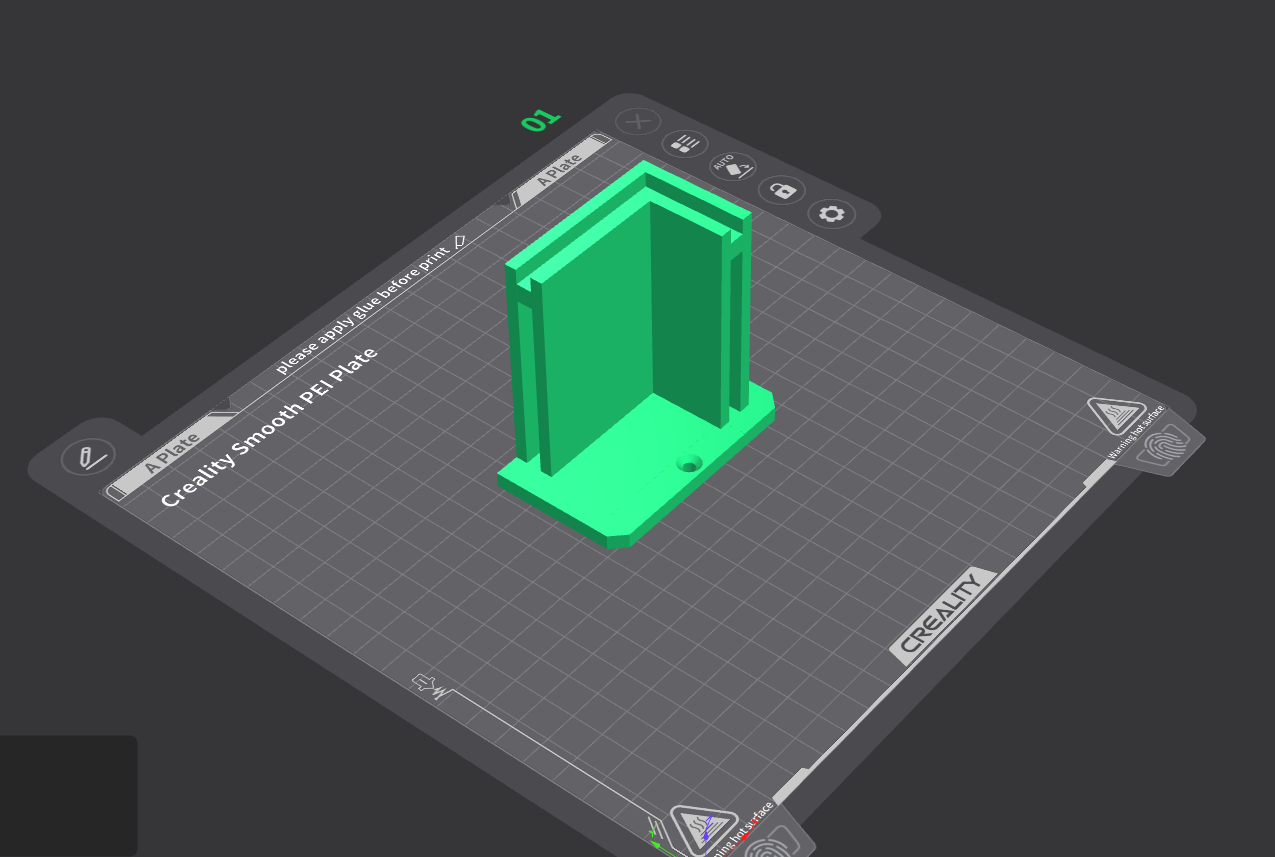Click the dark panel in bottom-left corner

68,796
